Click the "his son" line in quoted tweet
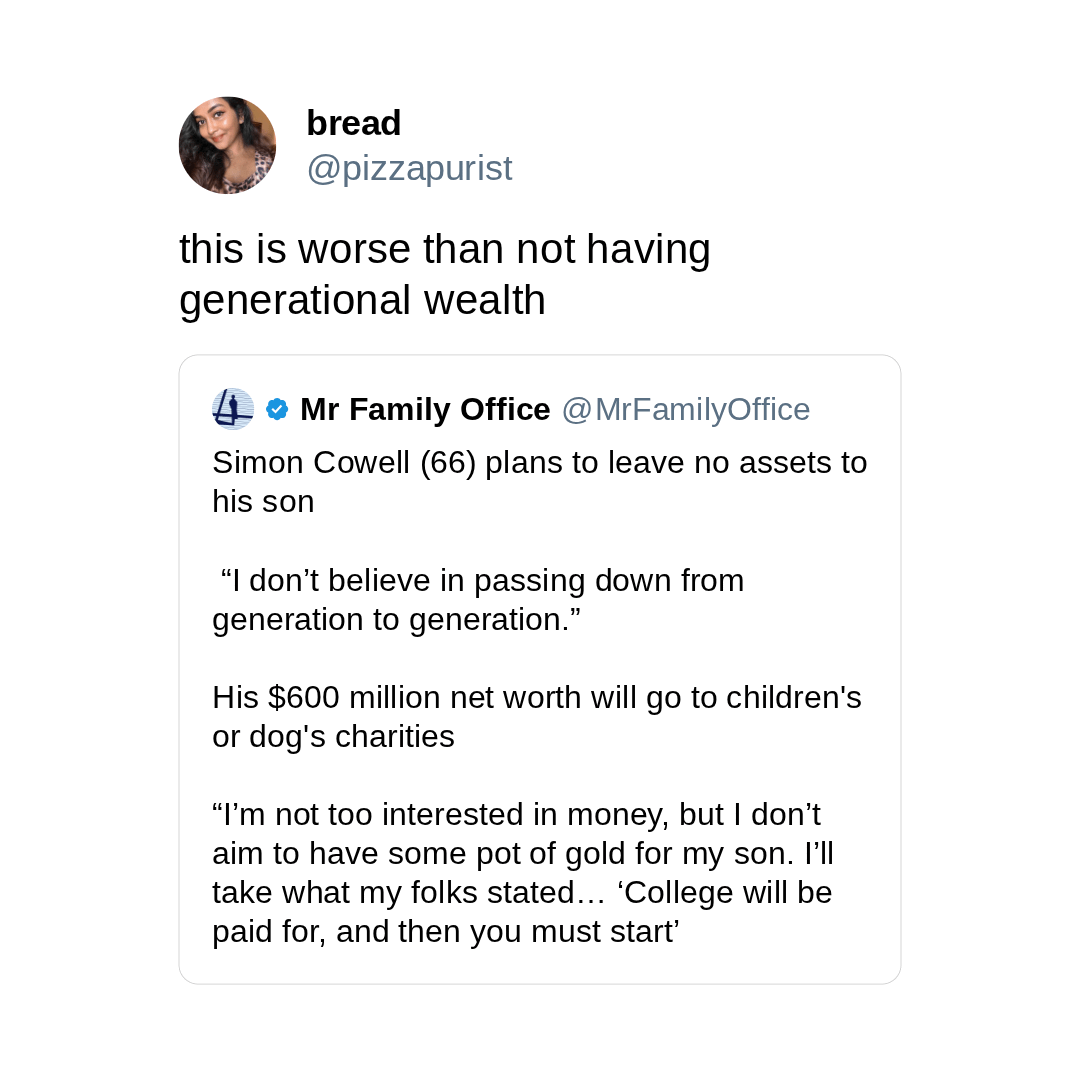1080x1080 pixels. (x=263, y=502)
